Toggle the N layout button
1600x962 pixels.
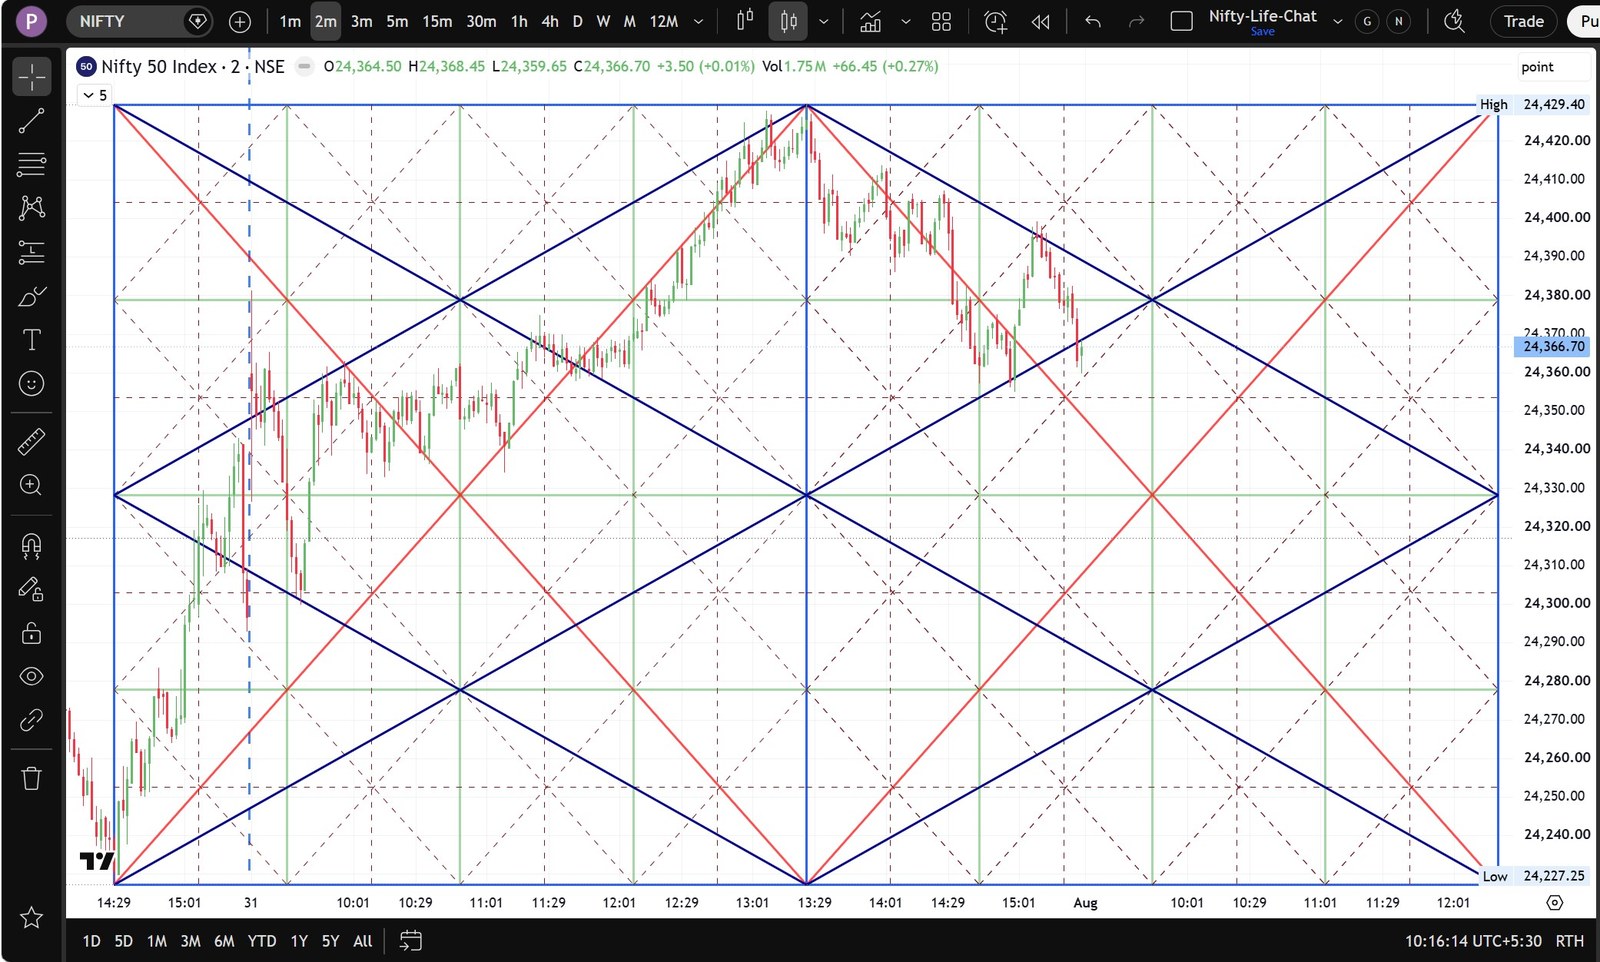(1399, 21)
